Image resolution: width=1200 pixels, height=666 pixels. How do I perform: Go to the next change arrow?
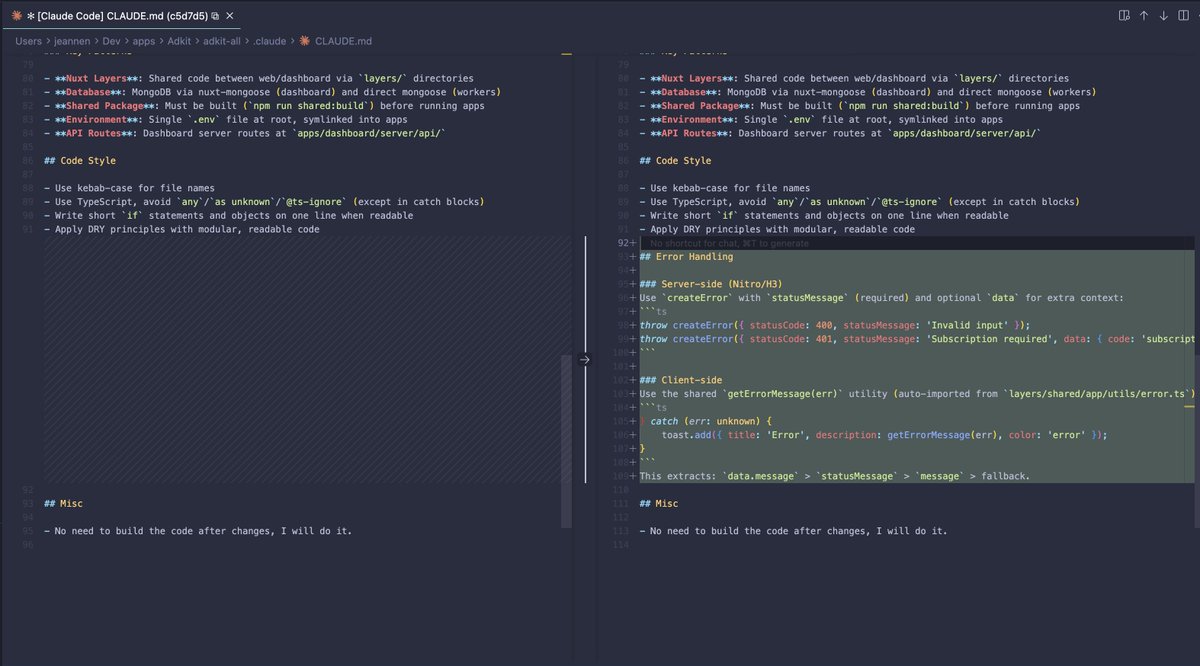[1163, 16]
